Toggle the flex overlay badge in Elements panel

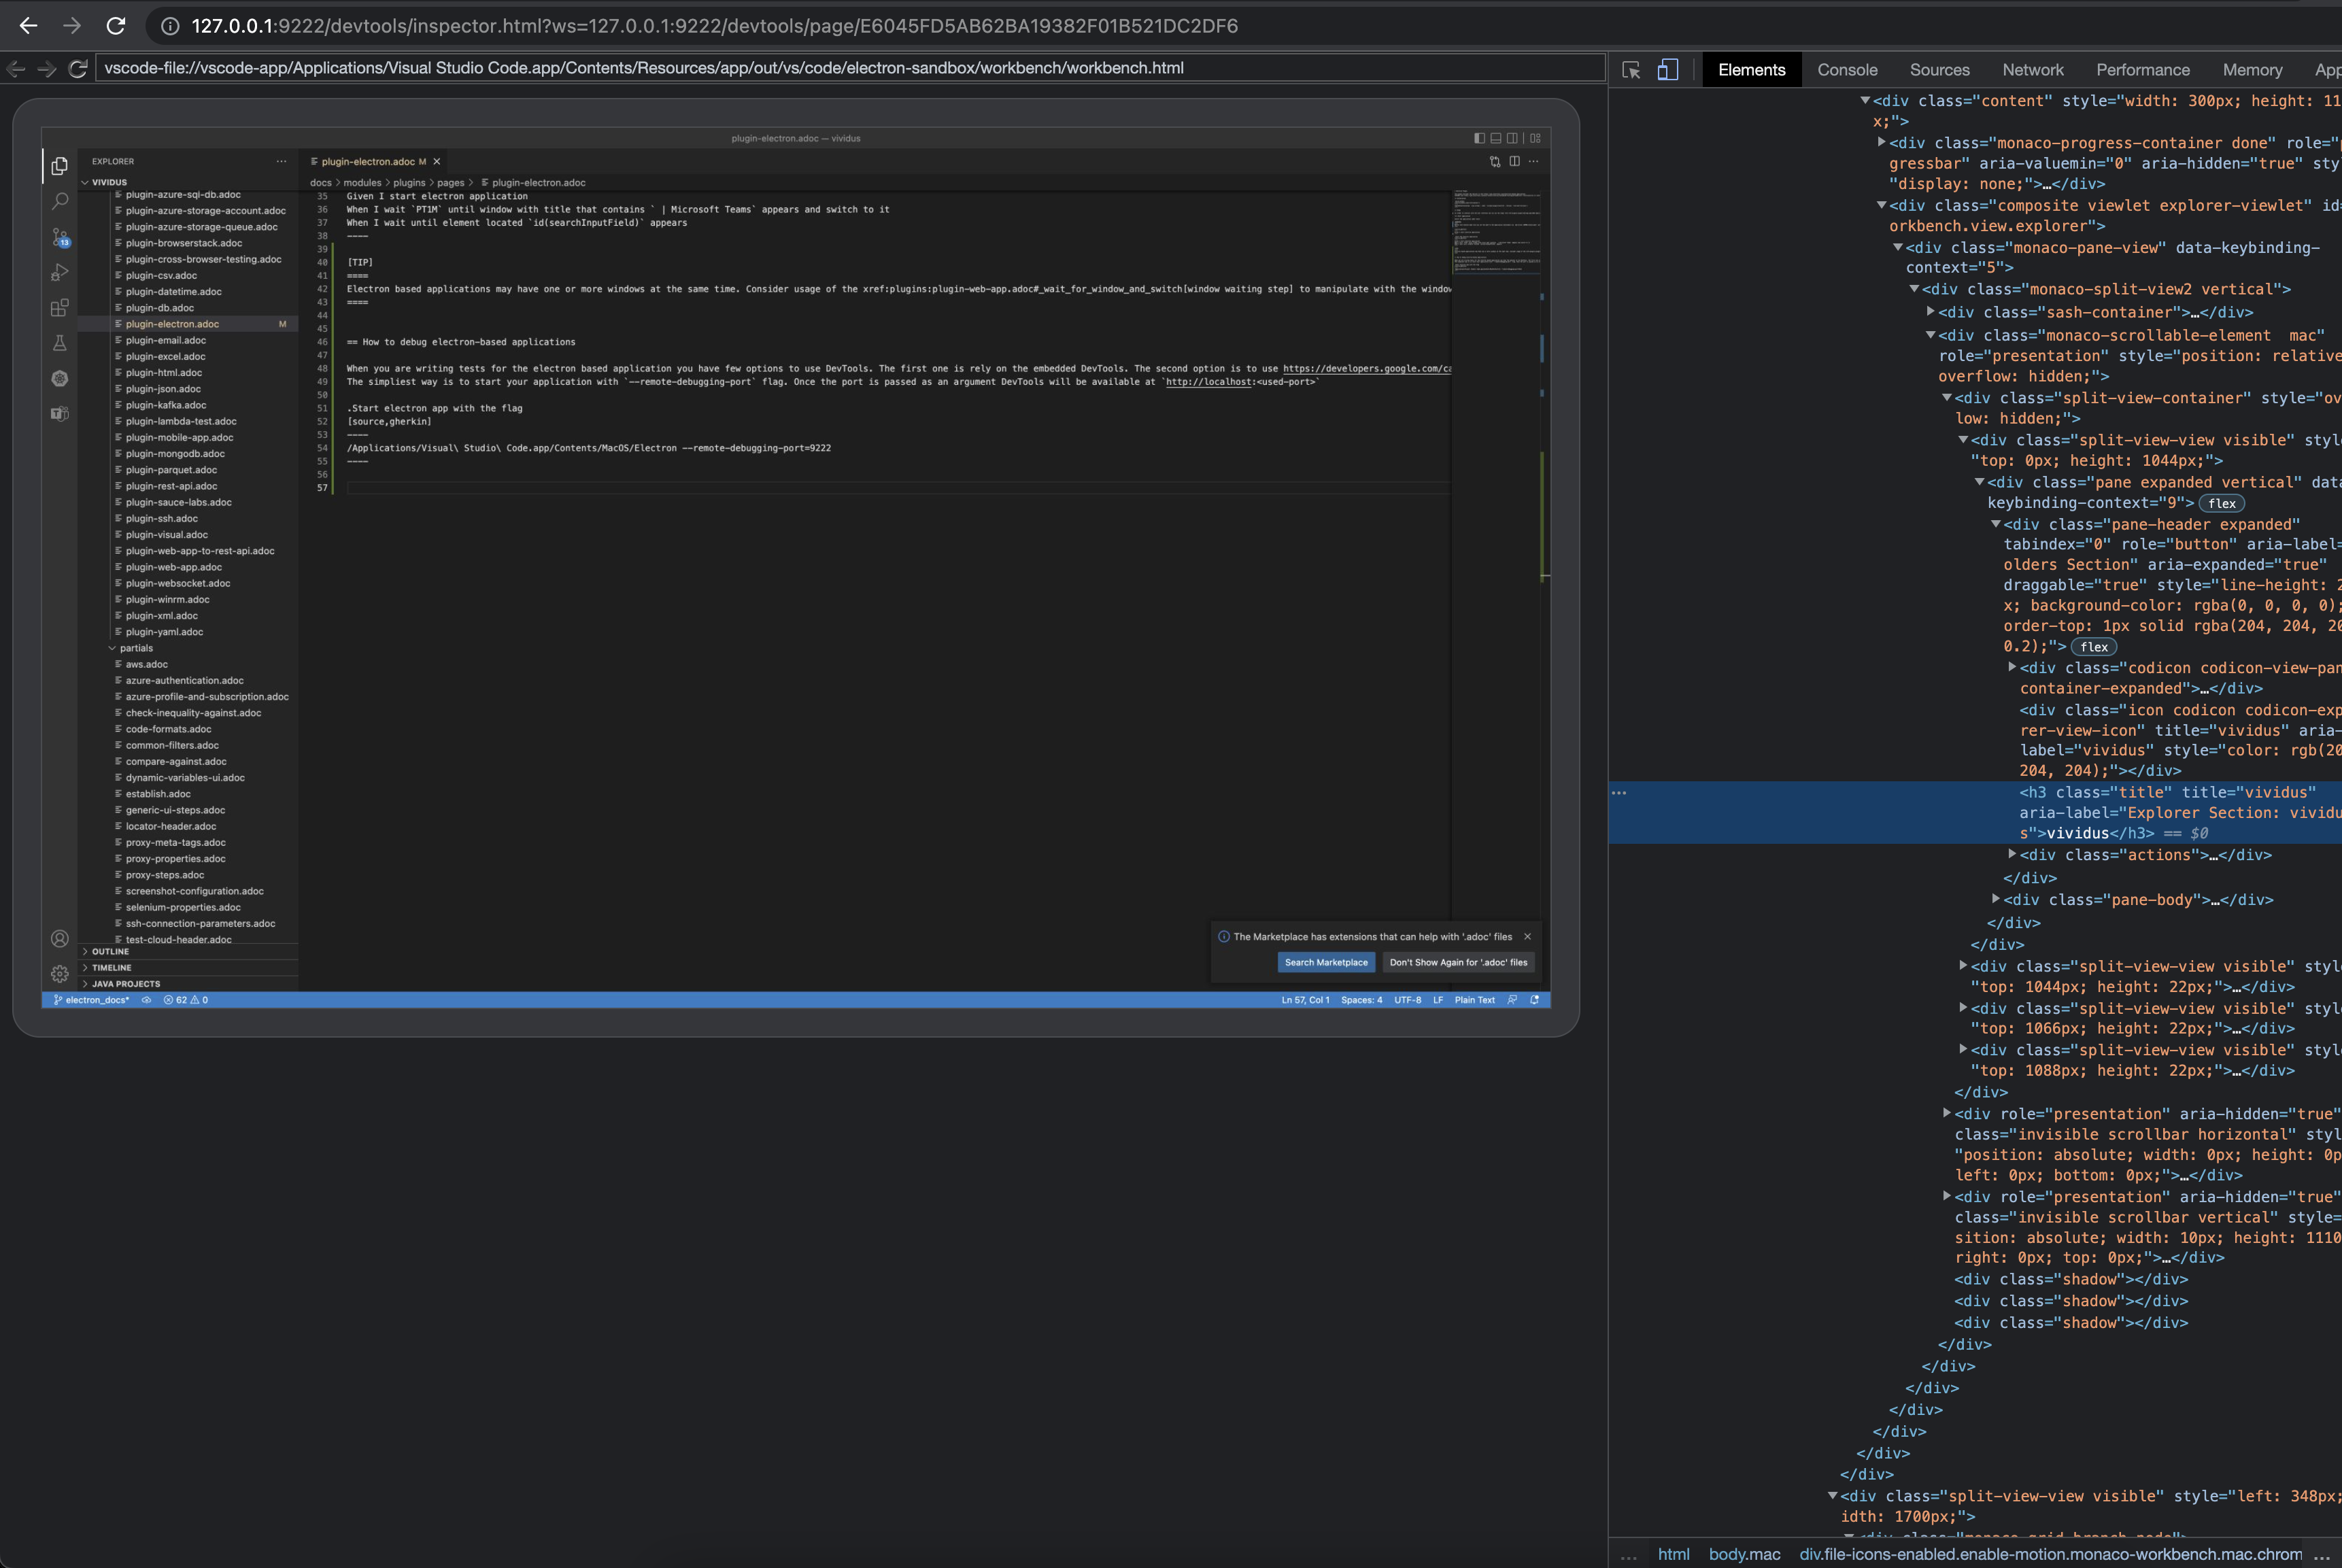[x=2222, y=503]
